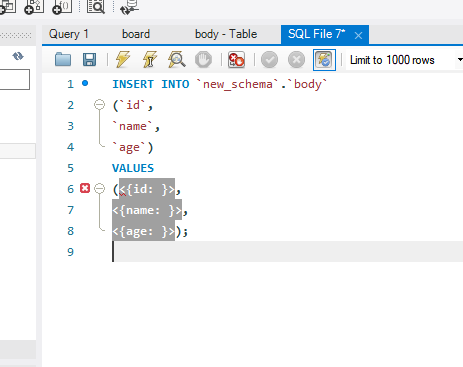Save the script with floppy disk icon
This screenshot has width=463, height=367.
(x=89, y=60)
